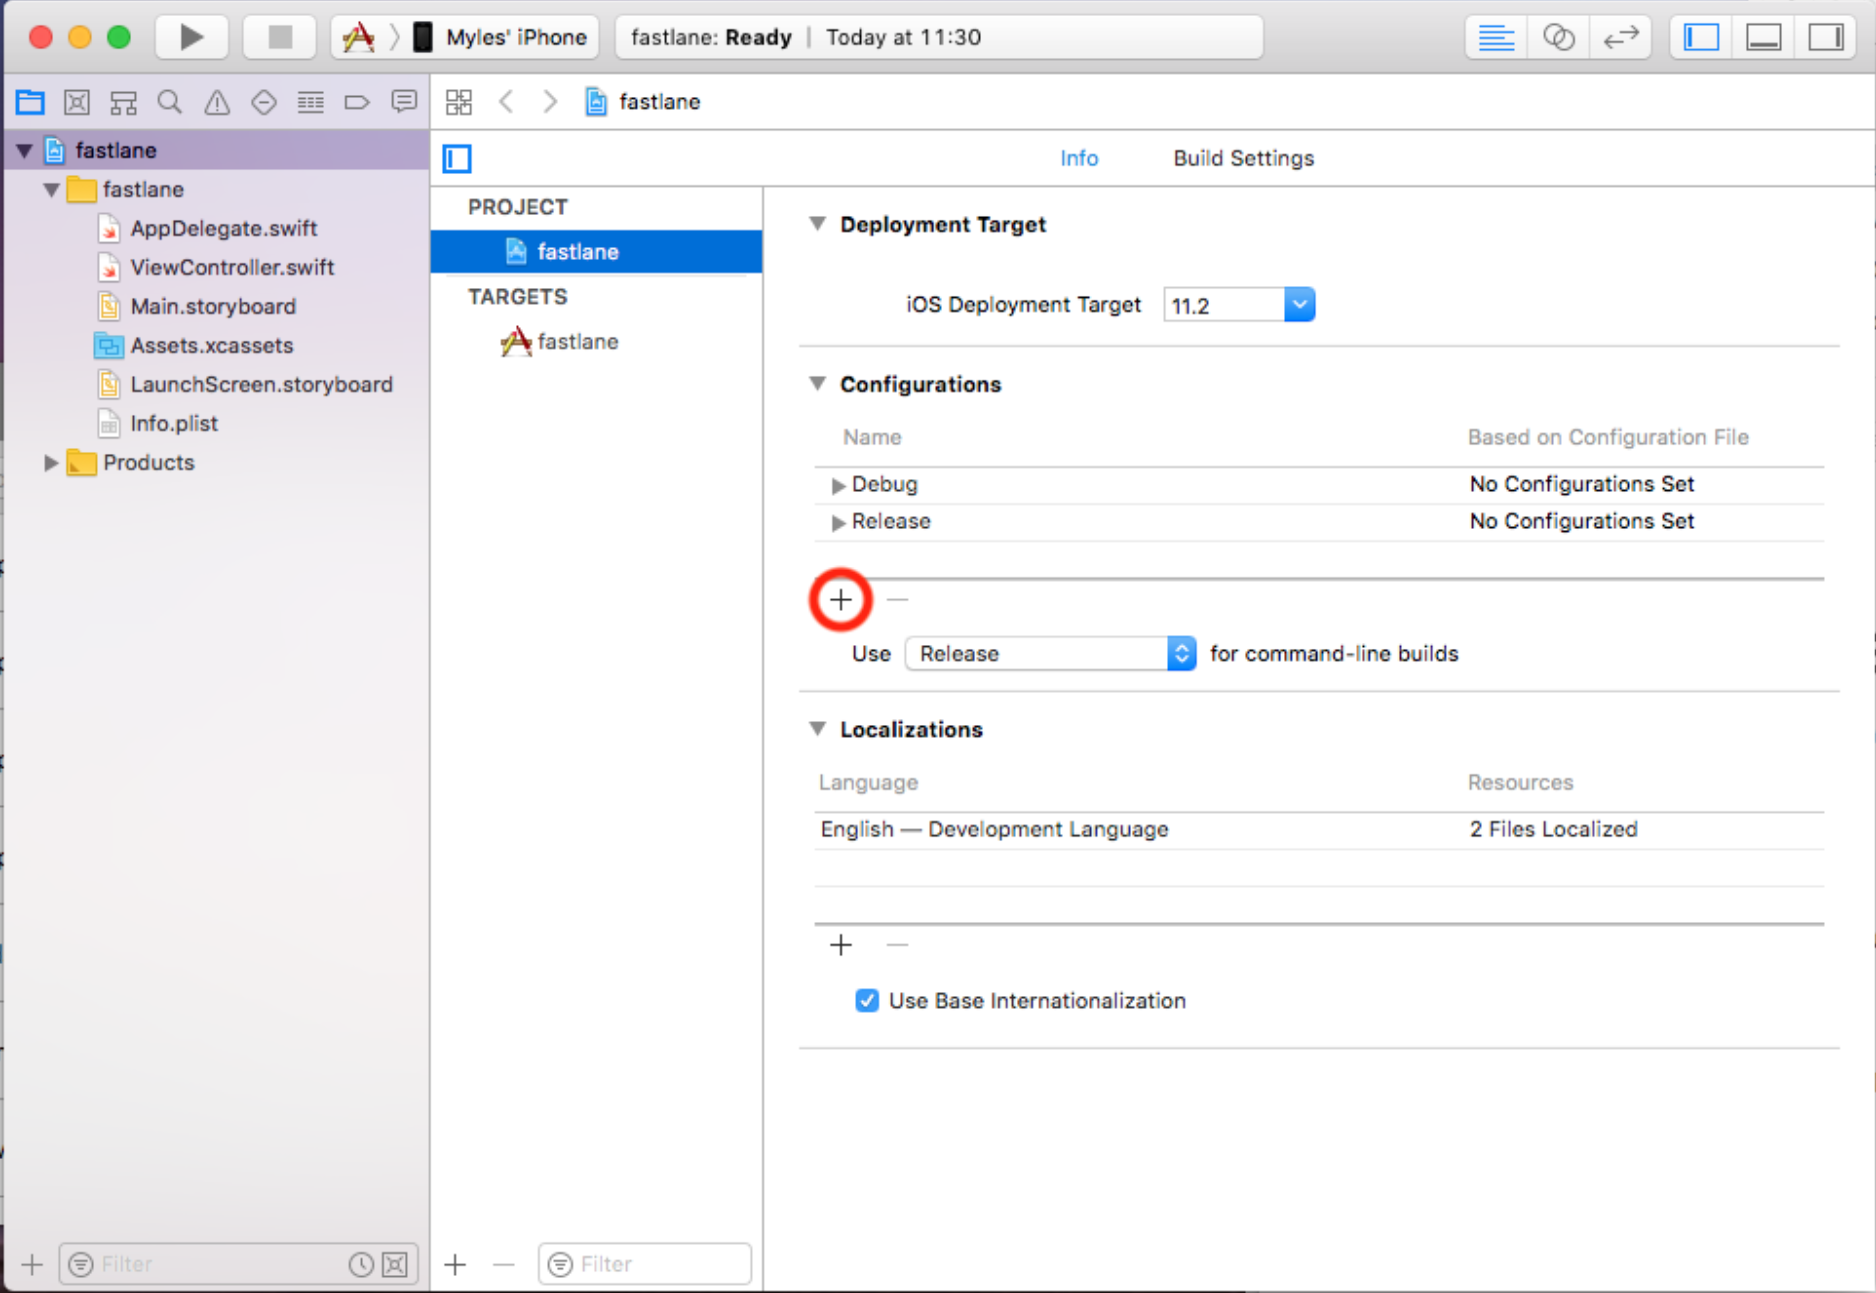Open the Issue navigator warning icon
Screen dimensions: 1876x1293
click(x=217, y=102)
